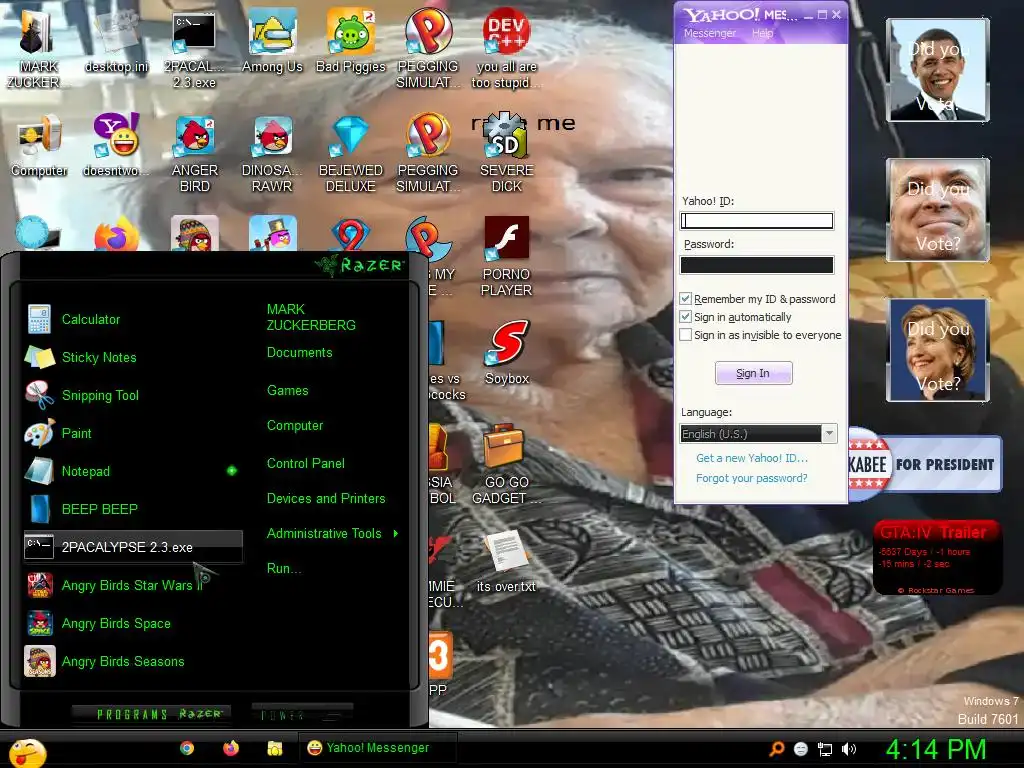1024x768 pixels.
Task: Open the Bad Piggies desktop icon
Action: tap(351, 42)
